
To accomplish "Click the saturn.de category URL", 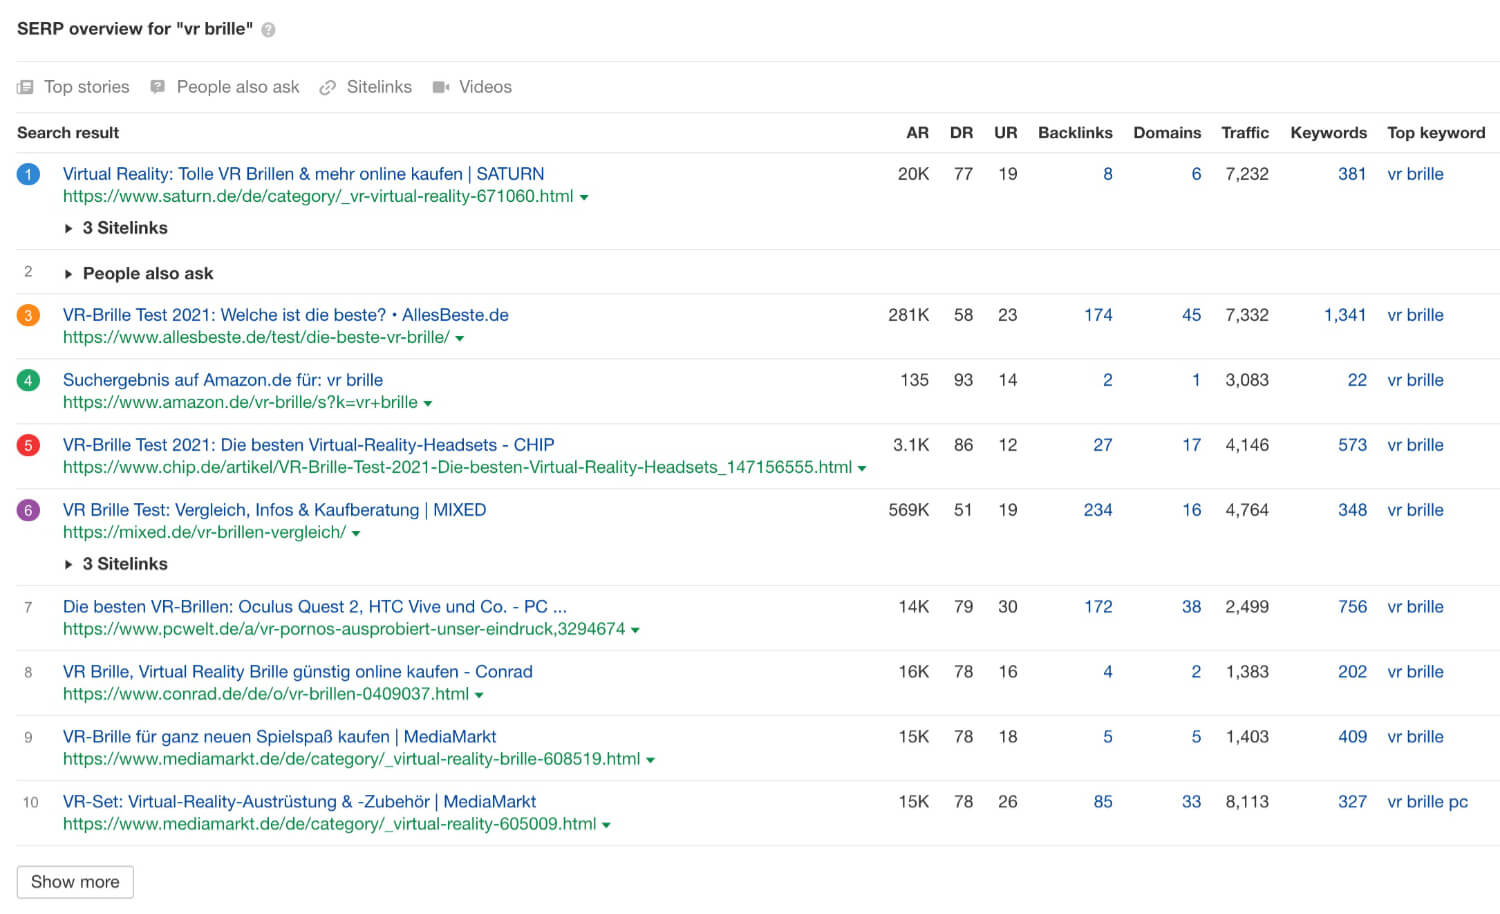I will tap(318, 196).
